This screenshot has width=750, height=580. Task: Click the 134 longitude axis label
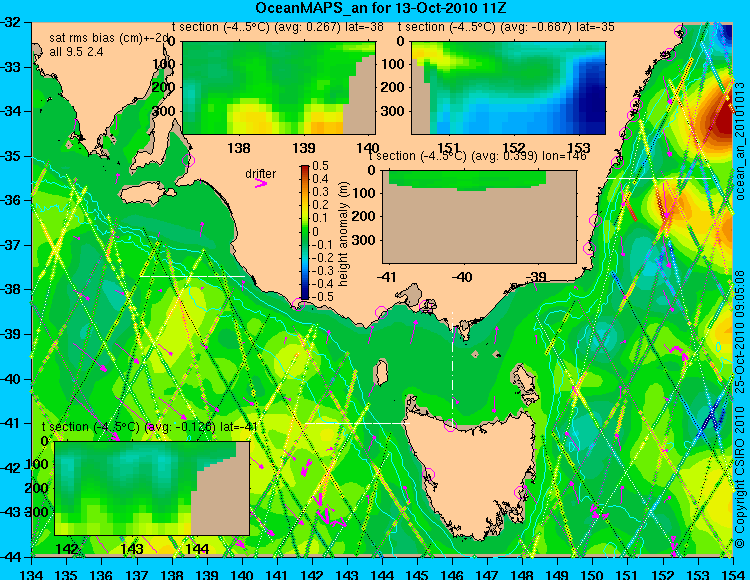click(32, 574)
